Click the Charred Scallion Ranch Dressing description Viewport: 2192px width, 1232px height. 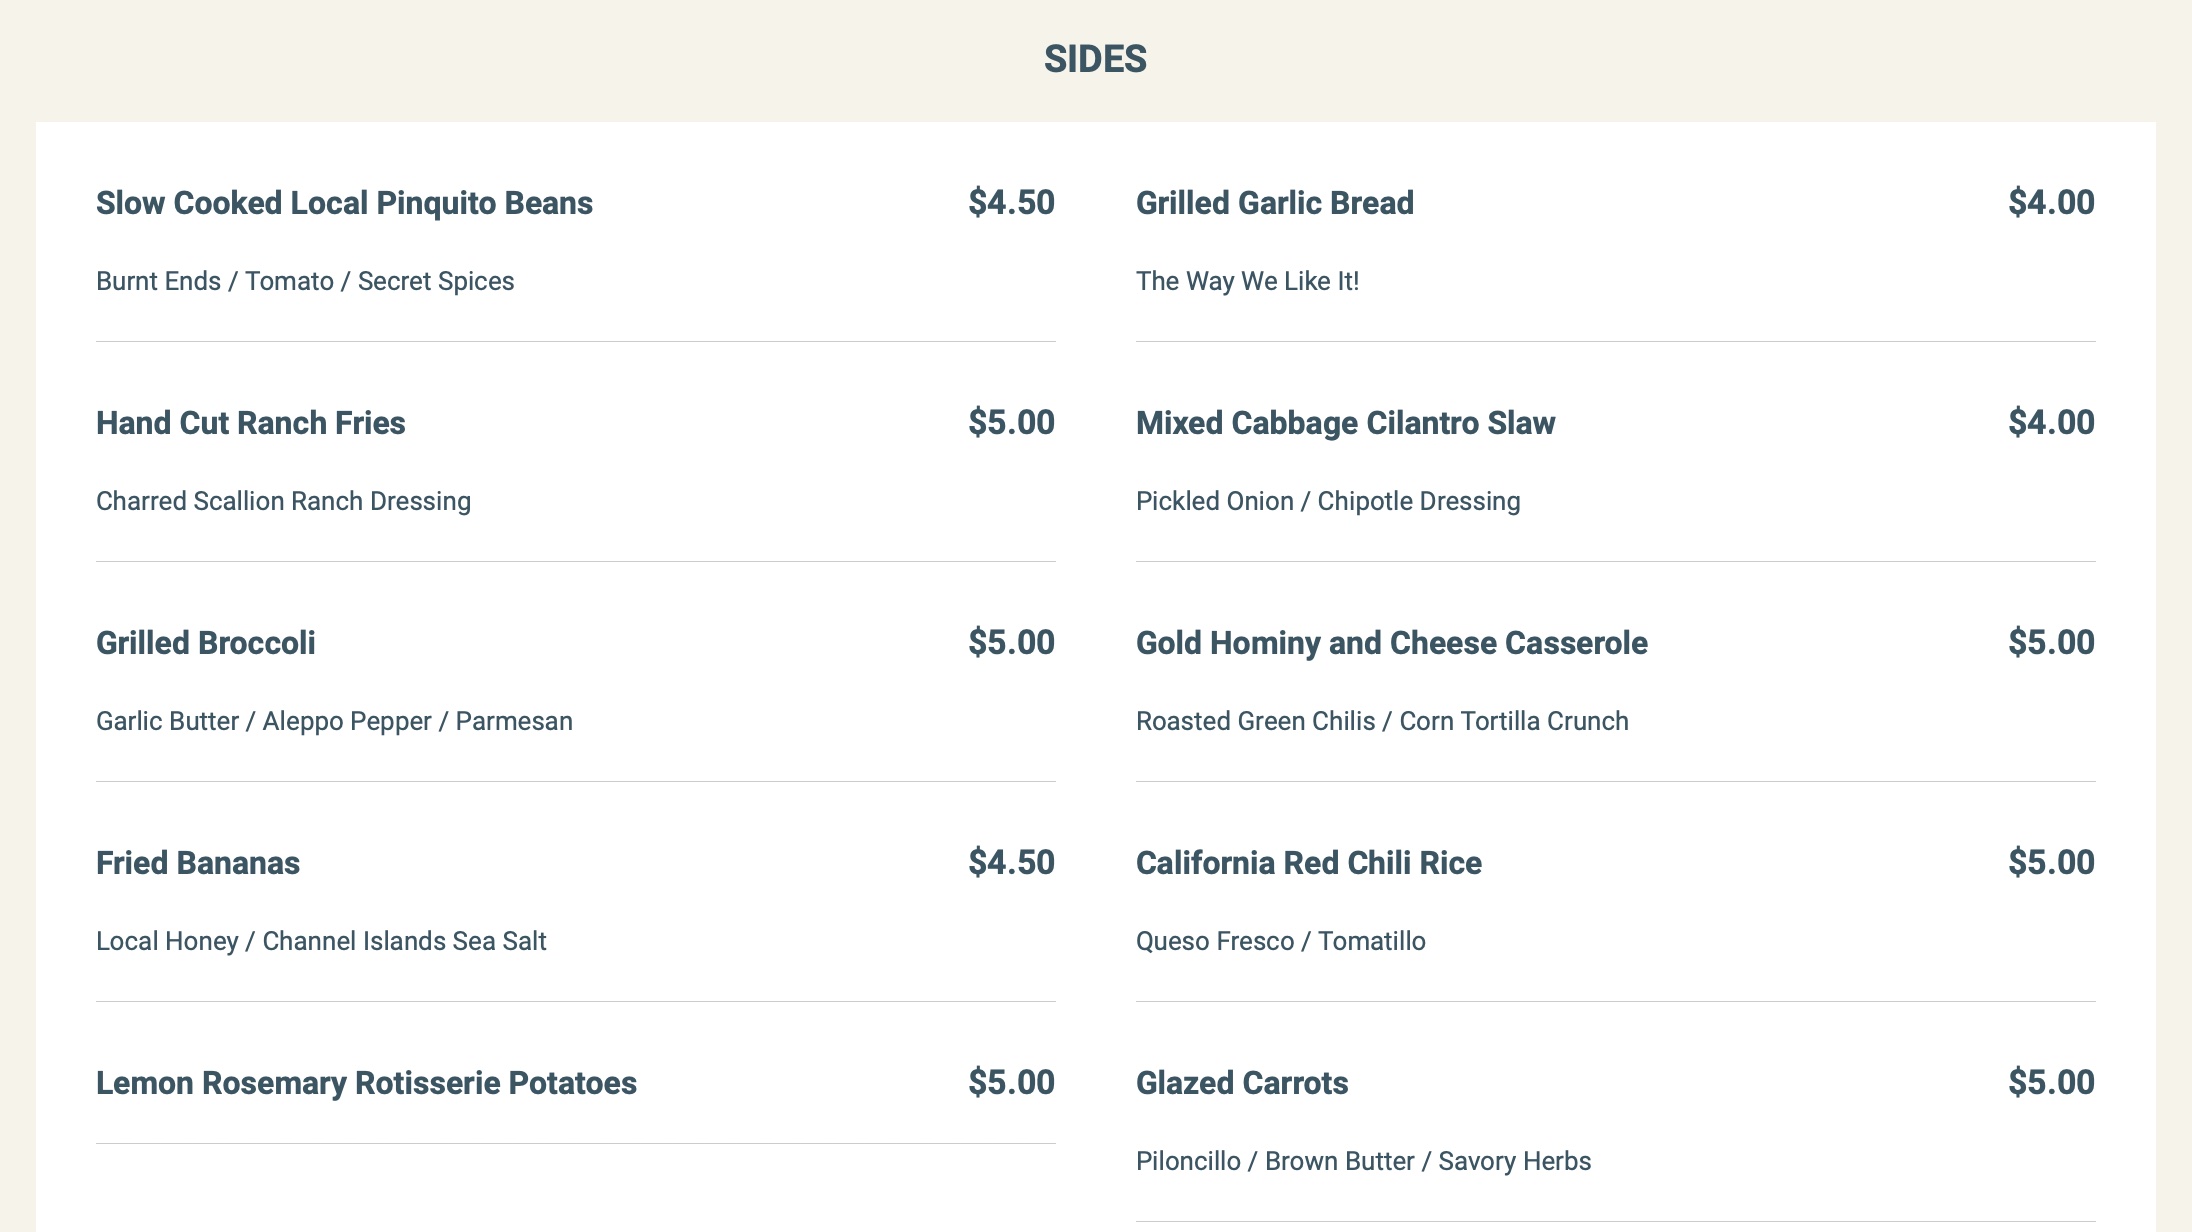click(x=283, y=501)
